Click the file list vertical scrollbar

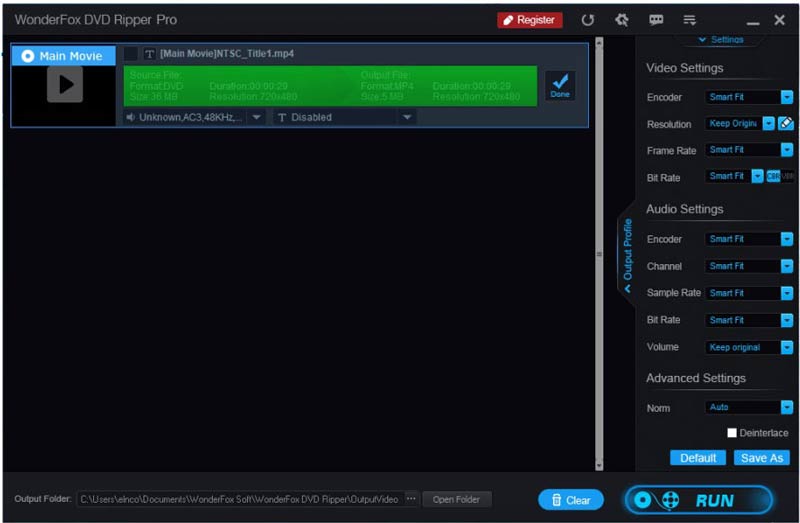pos(599,254)
